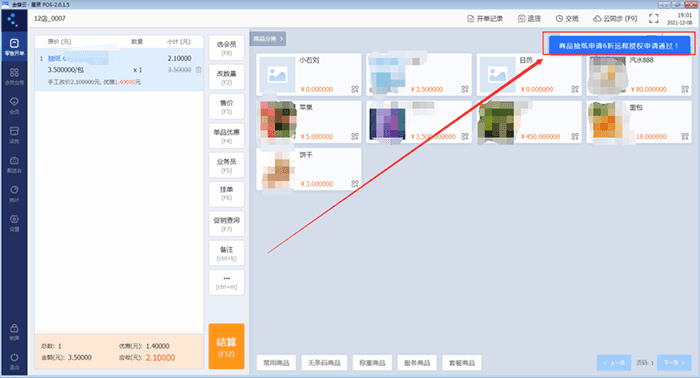Delete the 抽纸 line item via trash icon

(x=199, y=70)
